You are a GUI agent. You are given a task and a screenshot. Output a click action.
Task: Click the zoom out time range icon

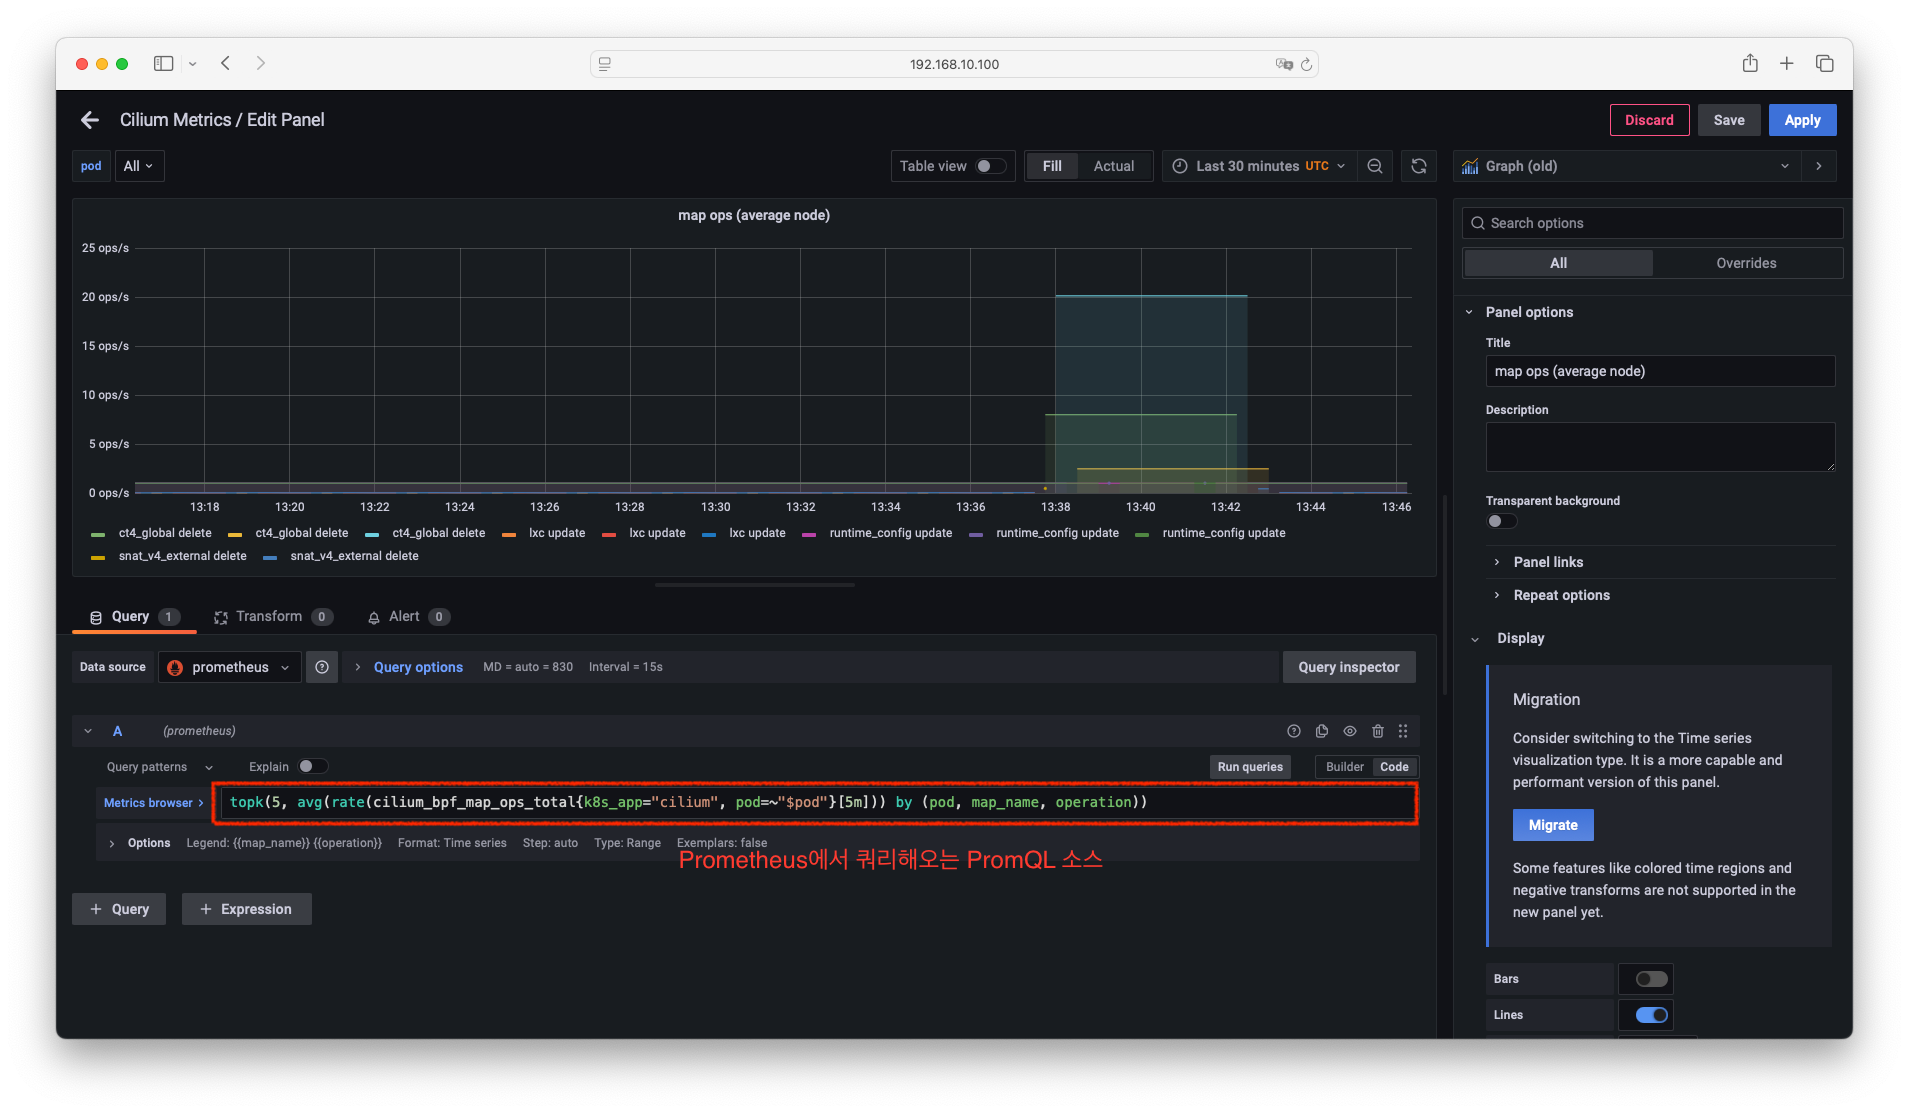(x=1375, y=166)
